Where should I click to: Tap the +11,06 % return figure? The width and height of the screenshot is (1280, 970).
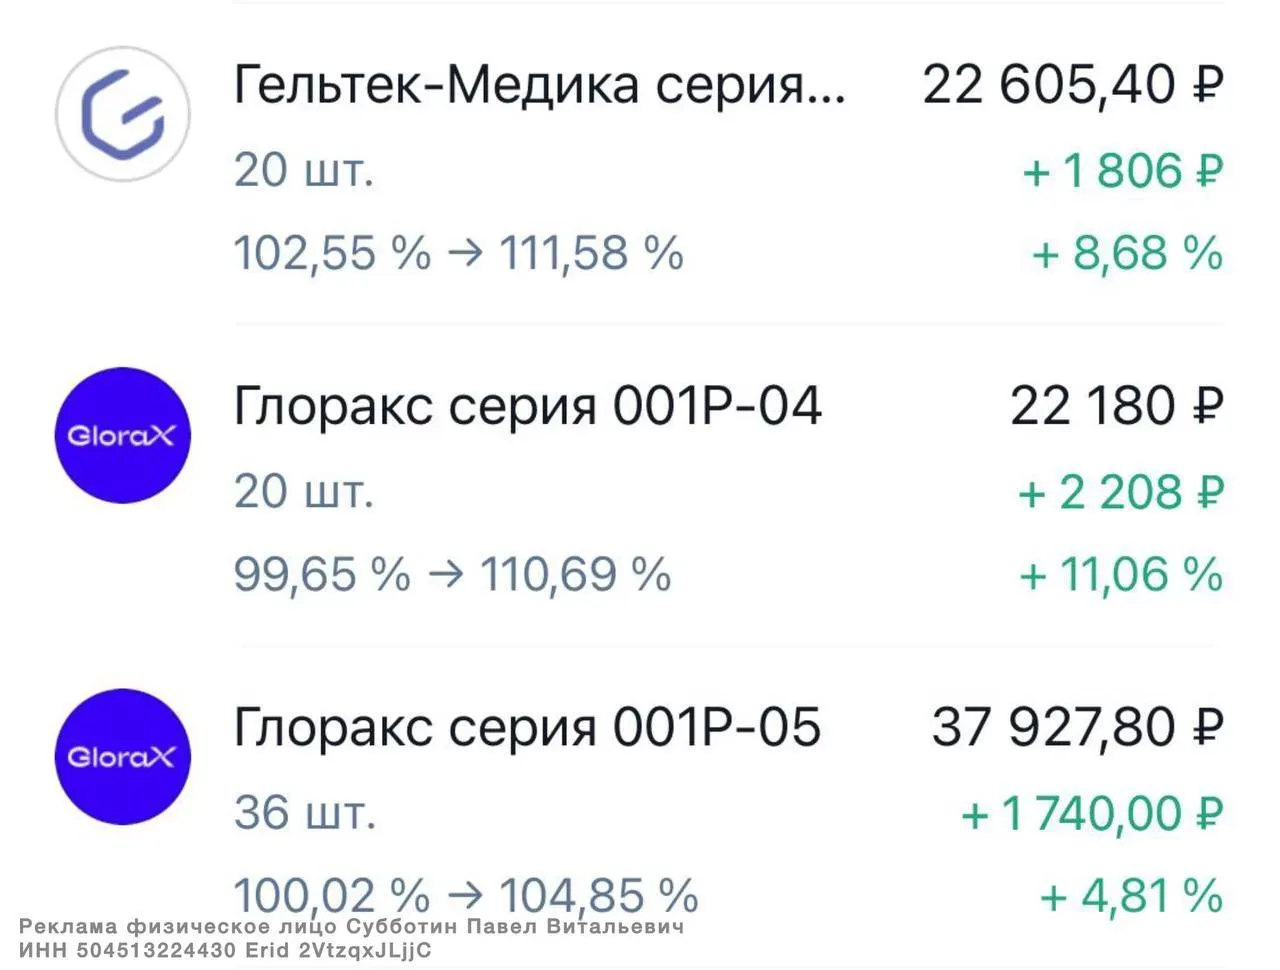1121,575
